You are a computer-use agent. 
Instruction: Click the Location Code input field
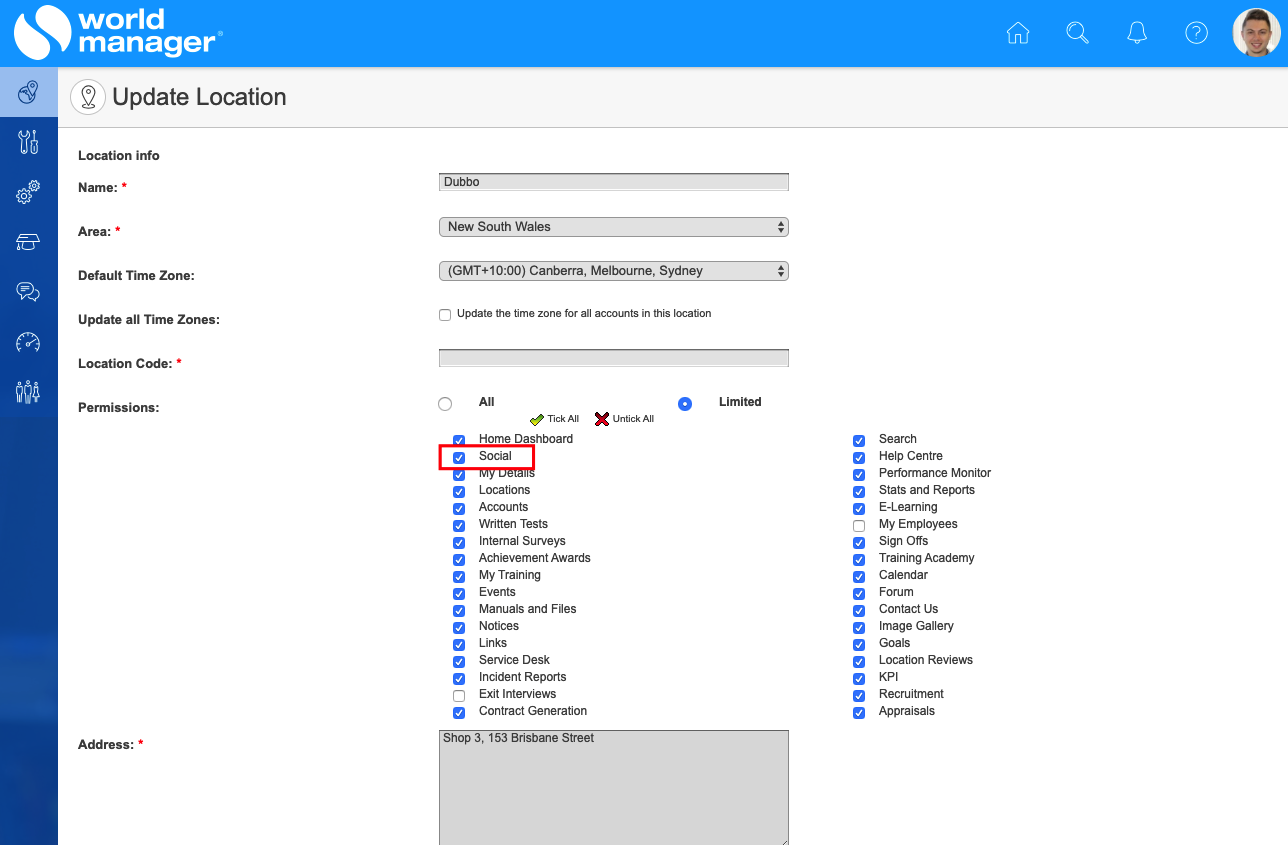[x=613, y=358]
